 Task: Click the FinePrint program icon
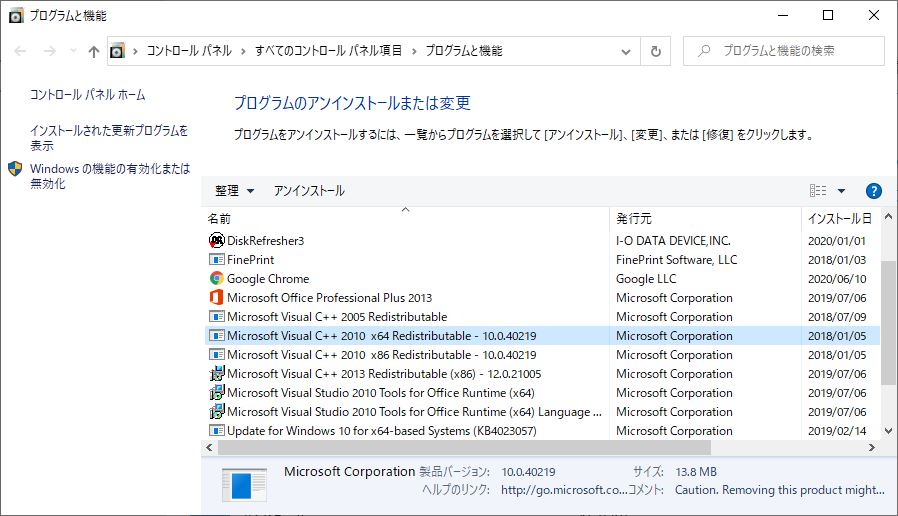point(217,260)
